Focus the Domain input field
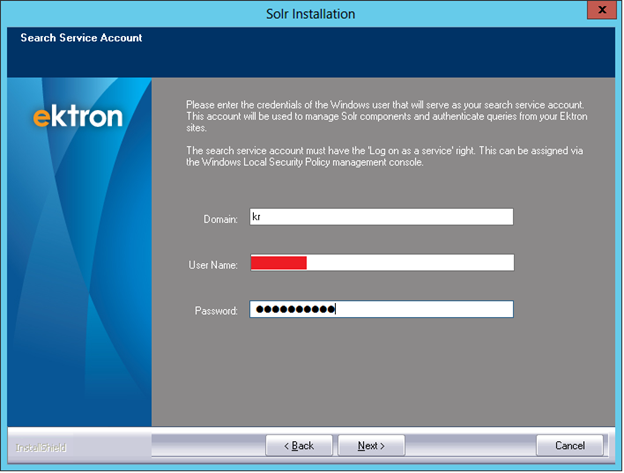The image size is (624, 473). coord(380,218)
